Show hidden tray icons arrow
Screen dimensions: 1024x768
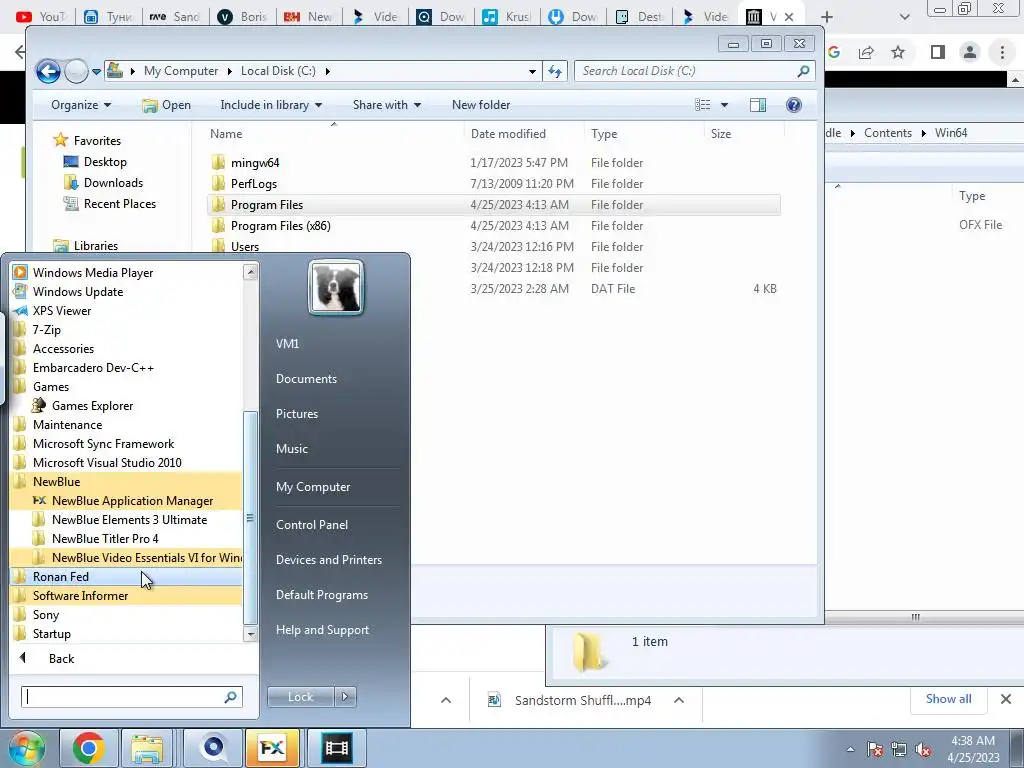pos(850,750)
